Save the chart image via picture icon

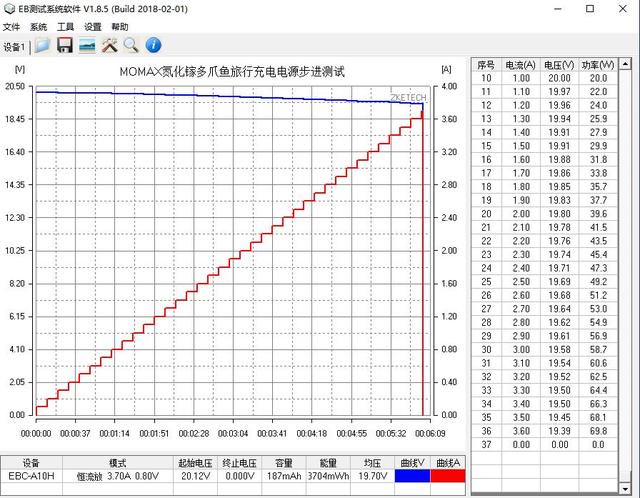(x=87, y=45)
